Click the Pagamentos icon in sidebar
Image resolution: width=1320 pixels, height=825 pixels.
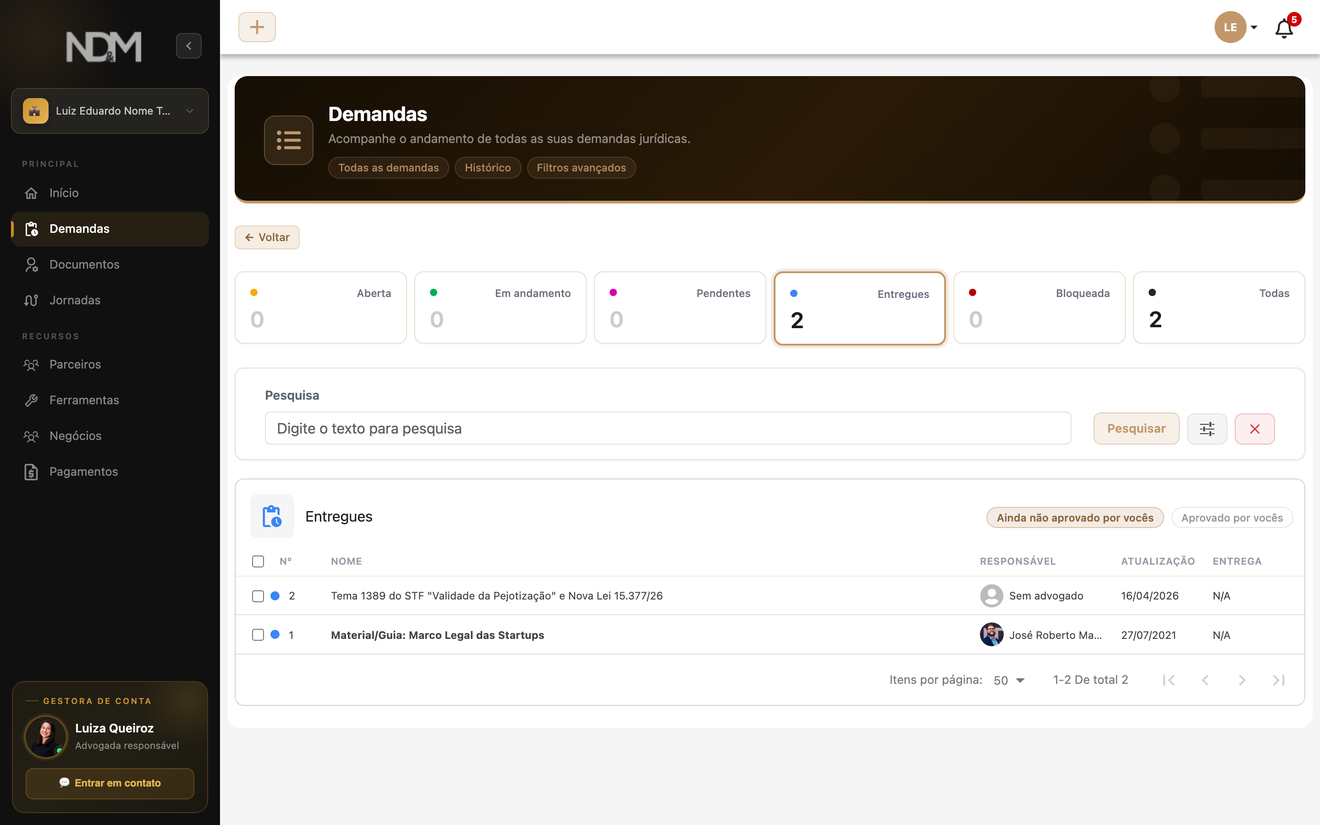[x=31, y=472]
